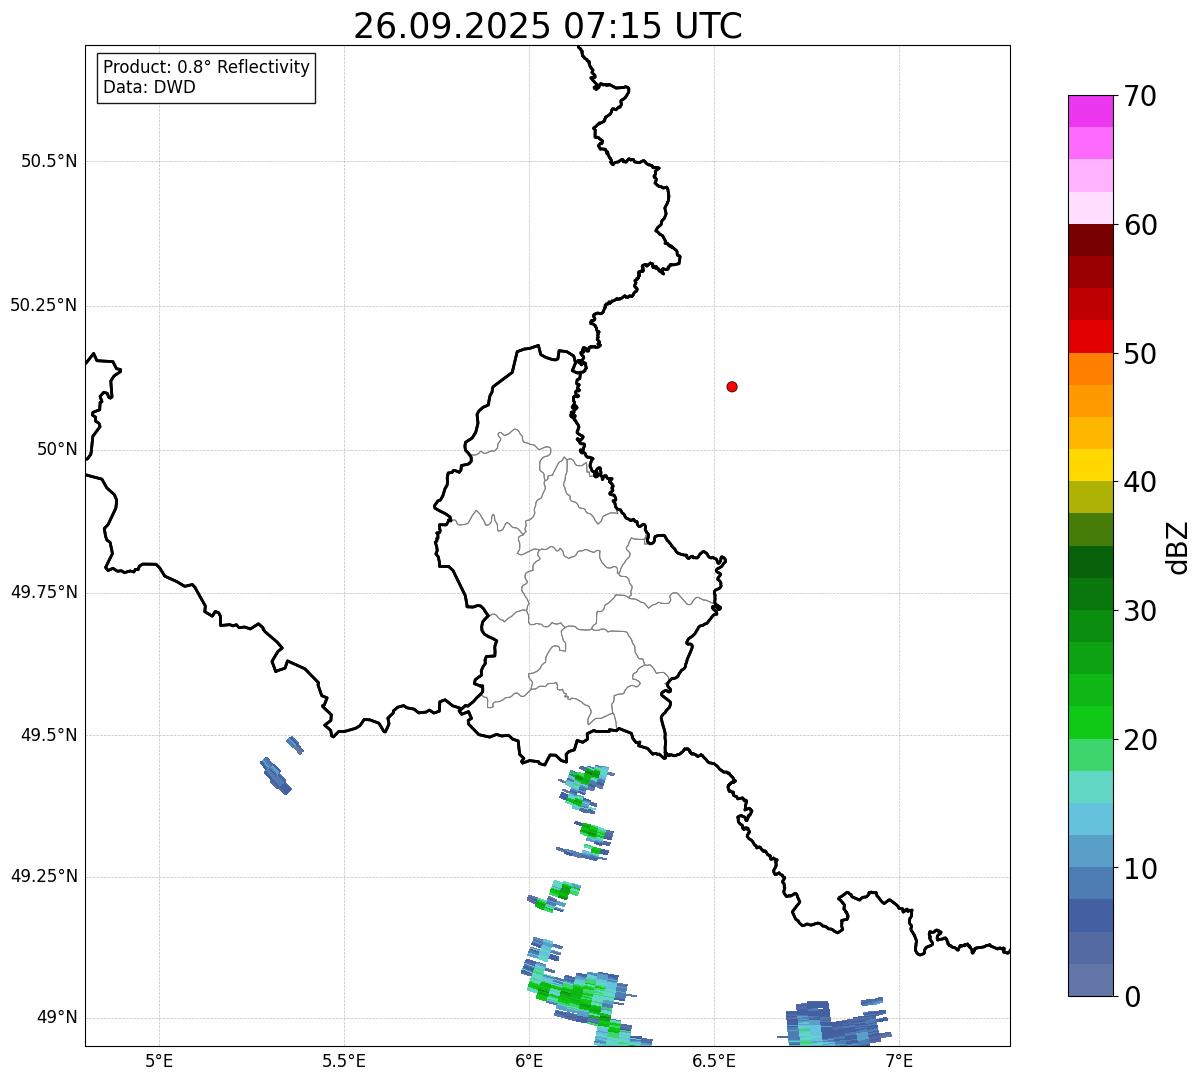Click the "50.5°N" latitude label
Image resolution: width=1202 pixels, height=1081 pixels.
click(x=49, y=162)
